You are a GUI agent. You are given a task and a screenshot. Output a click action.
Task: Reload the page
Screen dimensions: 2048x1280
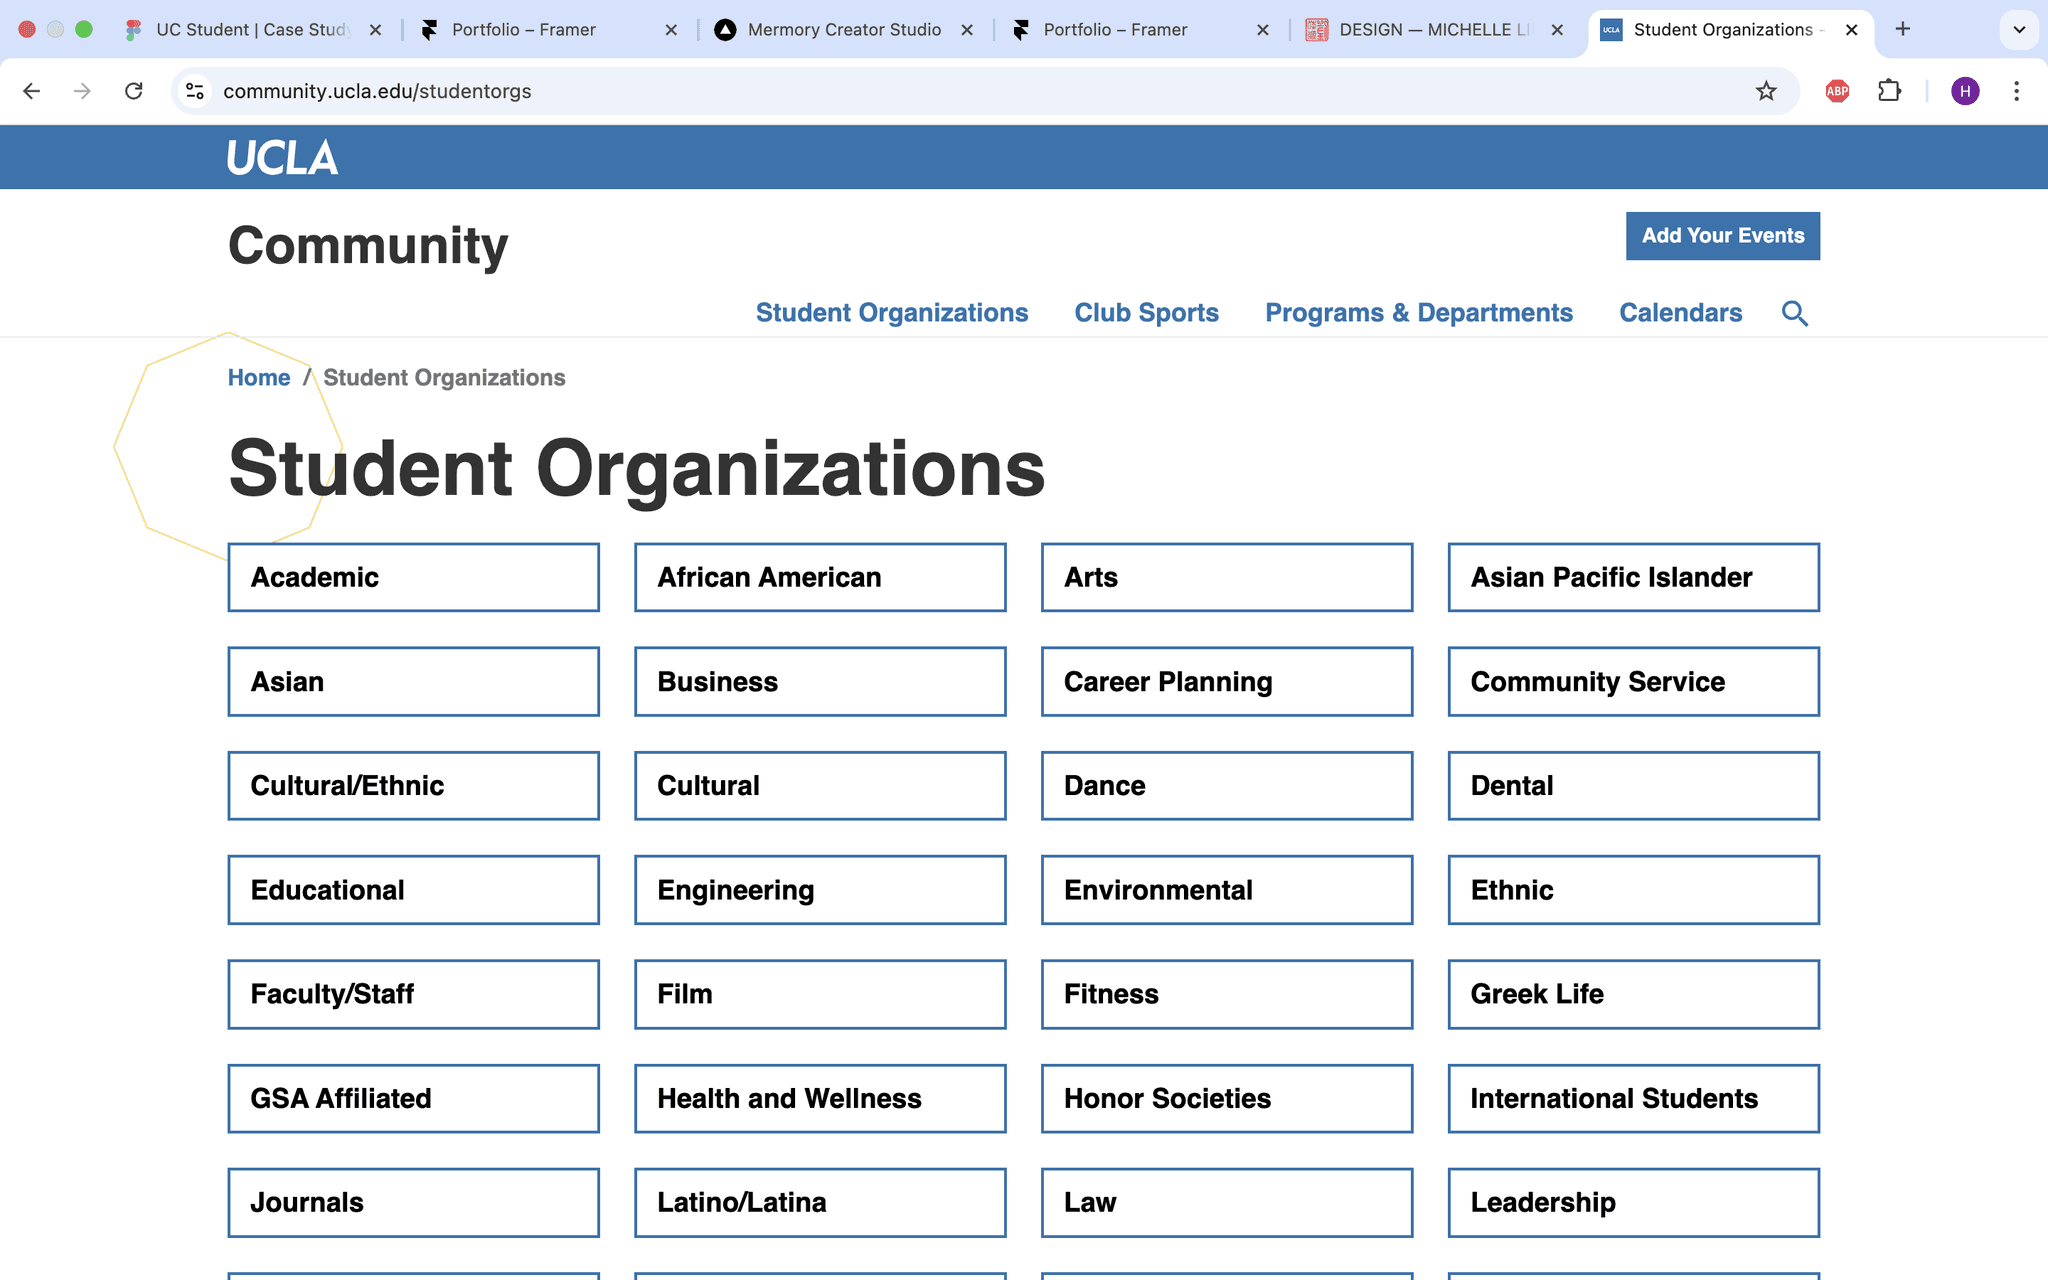133,91
